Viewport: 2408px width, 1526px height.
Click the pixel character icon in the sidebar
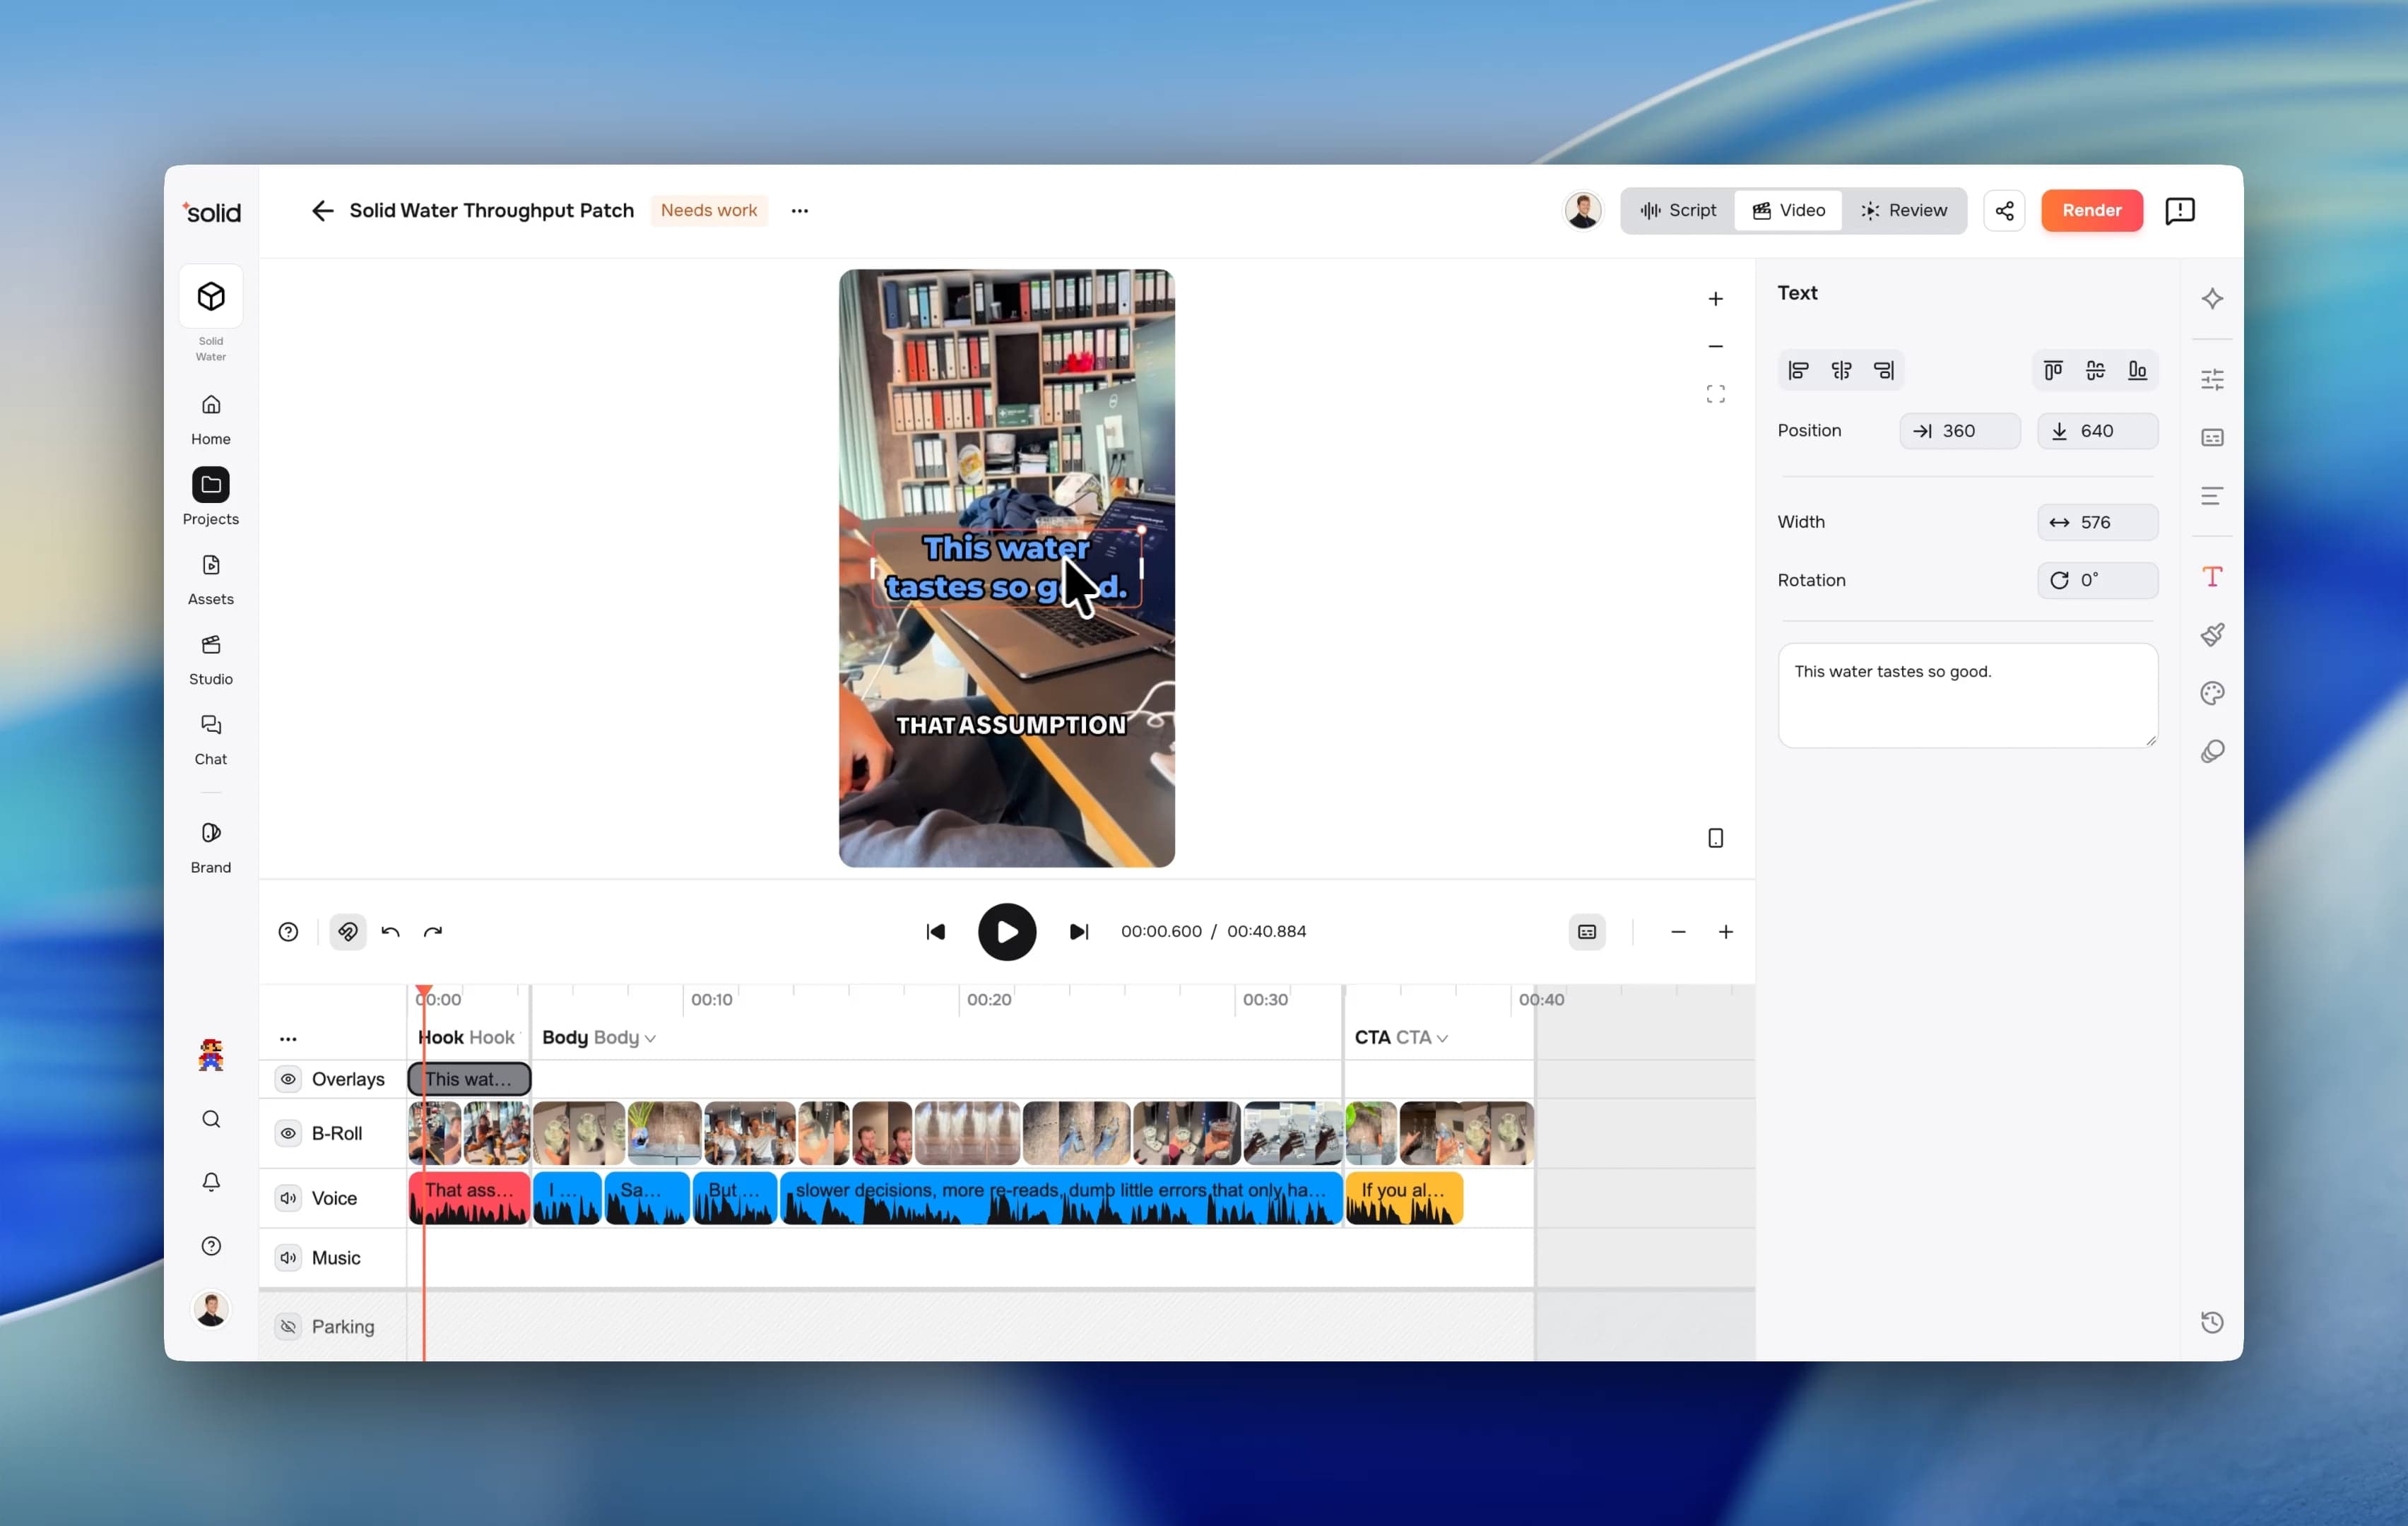coord(211,1055)
